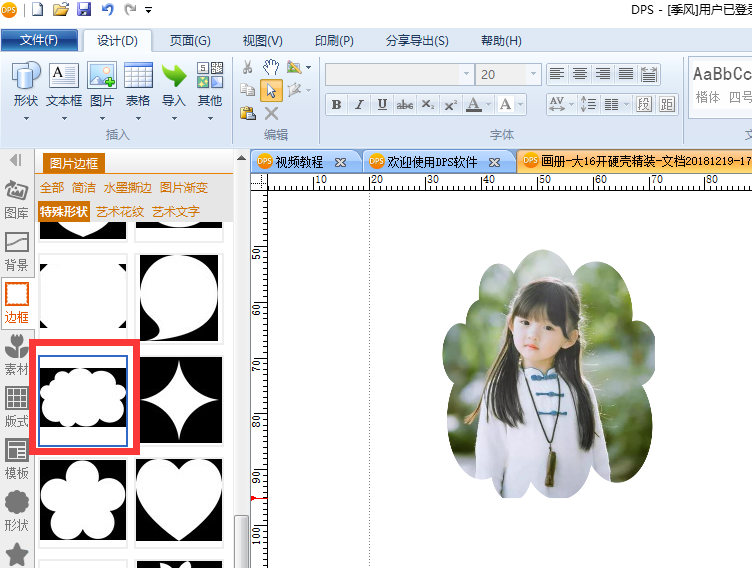Screen dimensions: 752x568
Task: Toggle superscript formatting
Action: [x=451, y=105]
